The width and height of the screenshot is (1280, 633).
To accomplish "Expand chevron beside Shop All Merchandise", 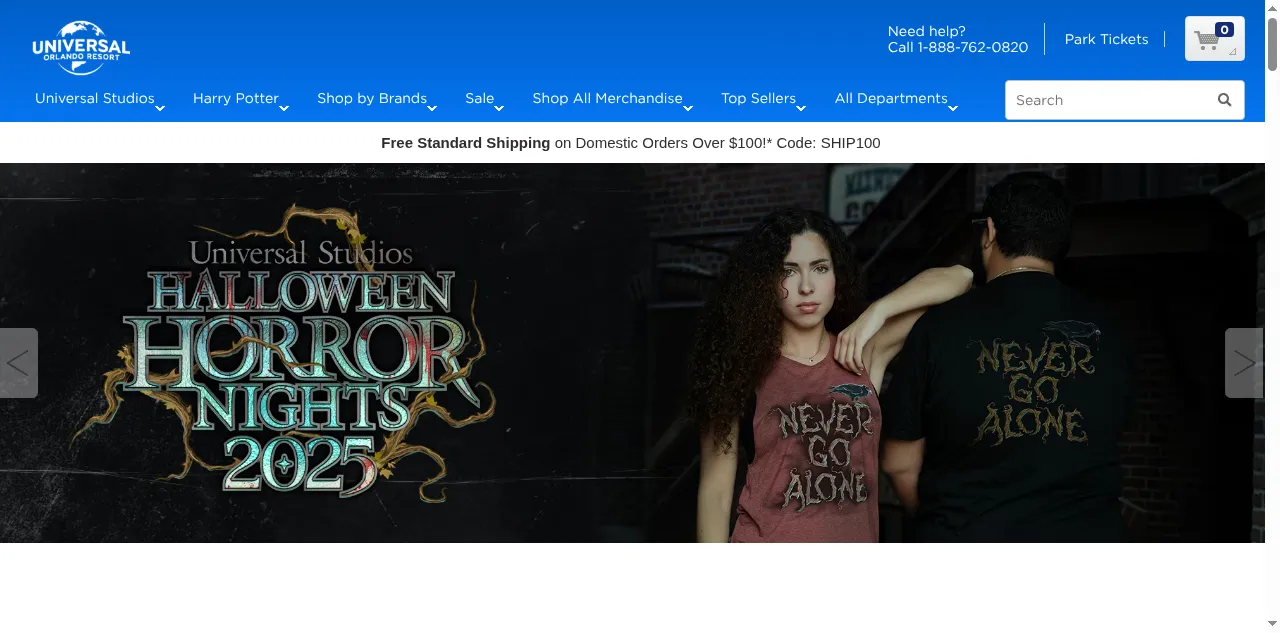I will pos(688,108).
